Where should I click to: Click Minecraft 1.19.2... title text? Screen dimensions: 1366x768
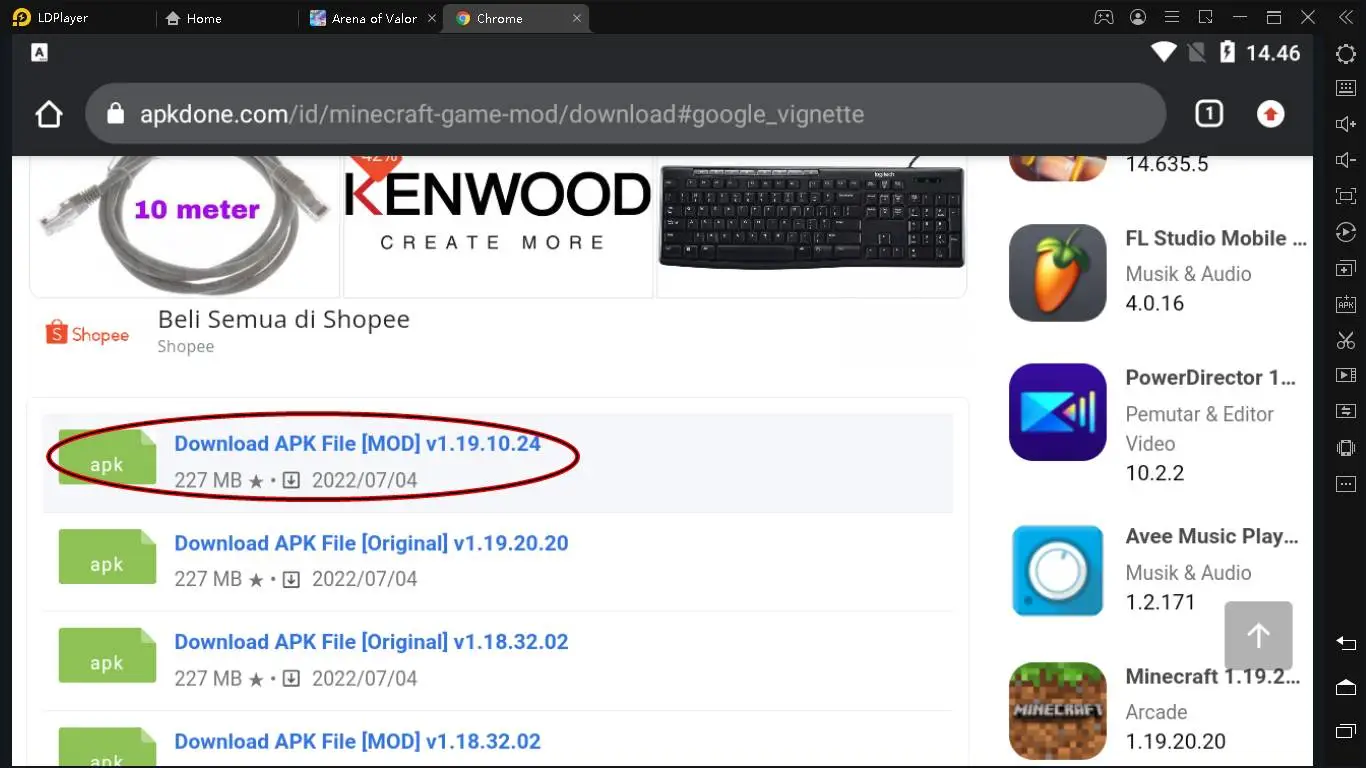click(1213, 676)
